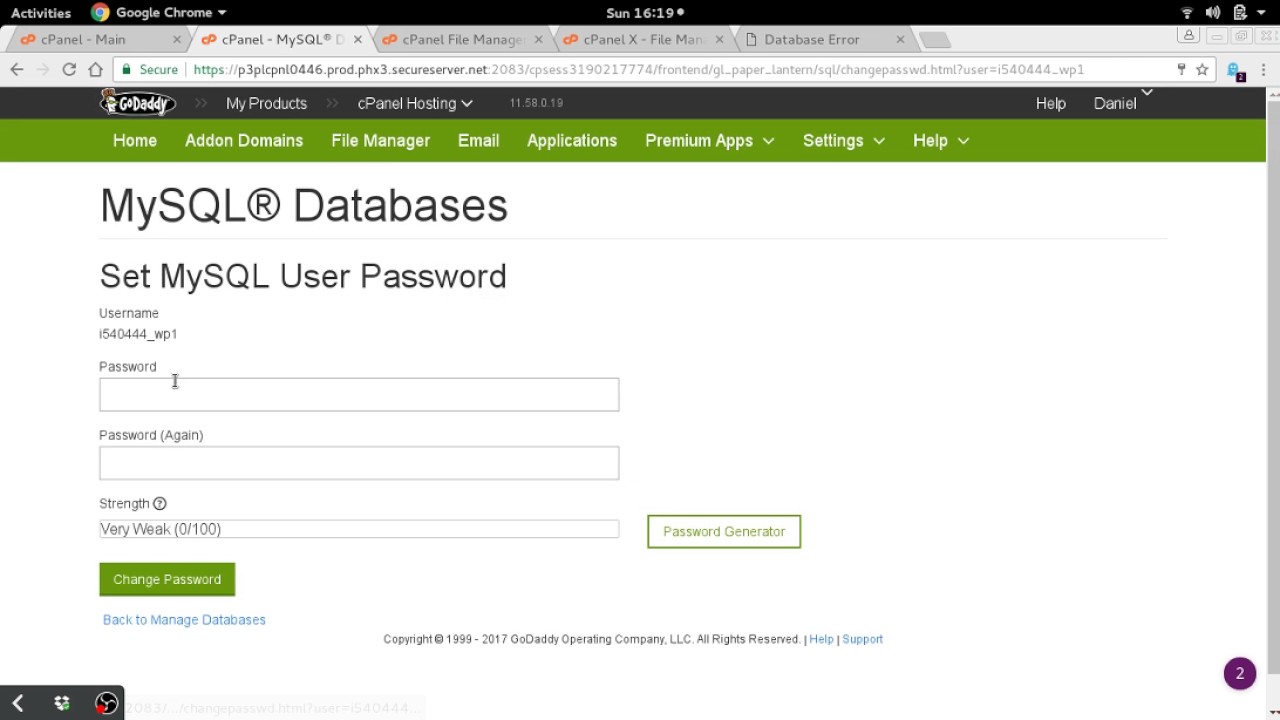Open the Premium Apps dropdown menu
This screenshot has width=1280, height=720.
(x=709, y=141)
